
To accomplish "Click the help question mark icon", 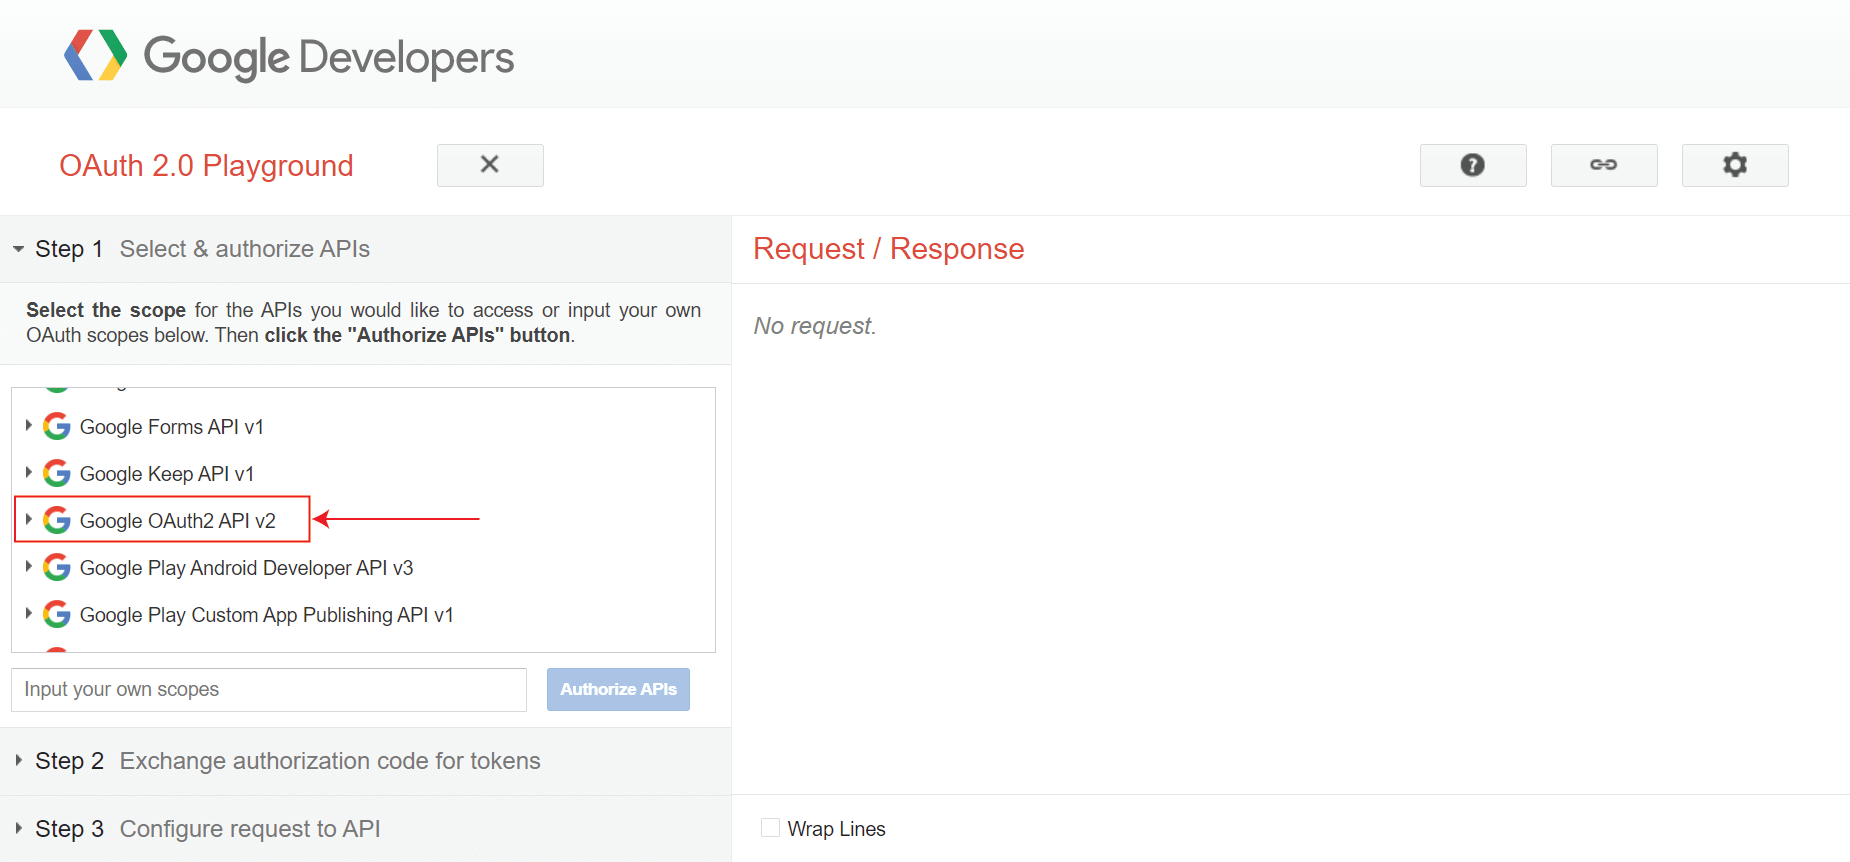I will click(1473, 165).
